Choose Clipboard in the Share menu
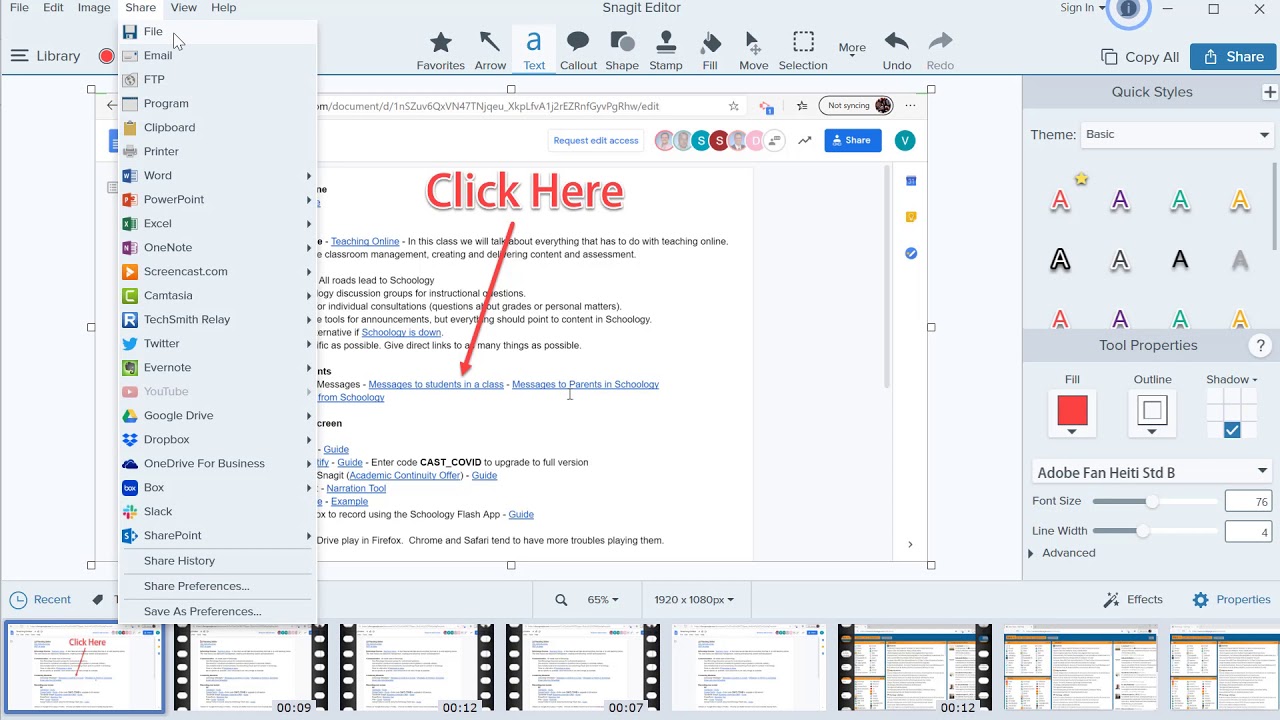Image resolution: width=1280 pixels, height=720 pixels. click(218, 128)
